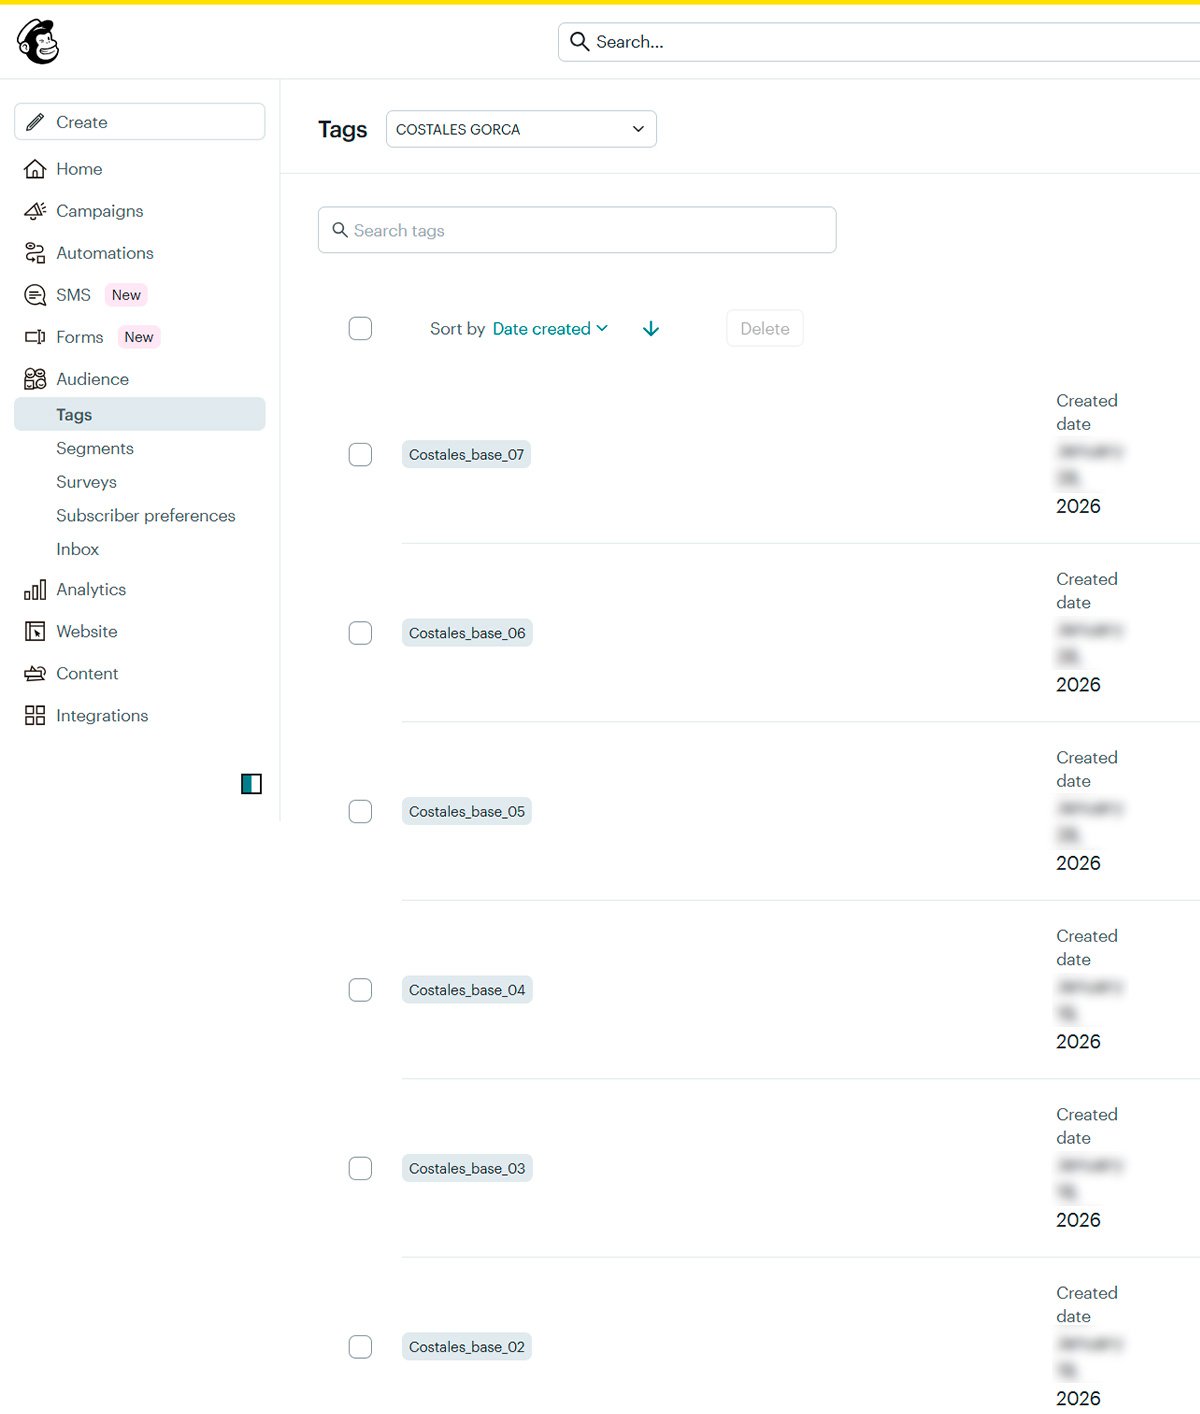
Task: Open the COSTALES GORCA audience dropdown
Action: 521,129
